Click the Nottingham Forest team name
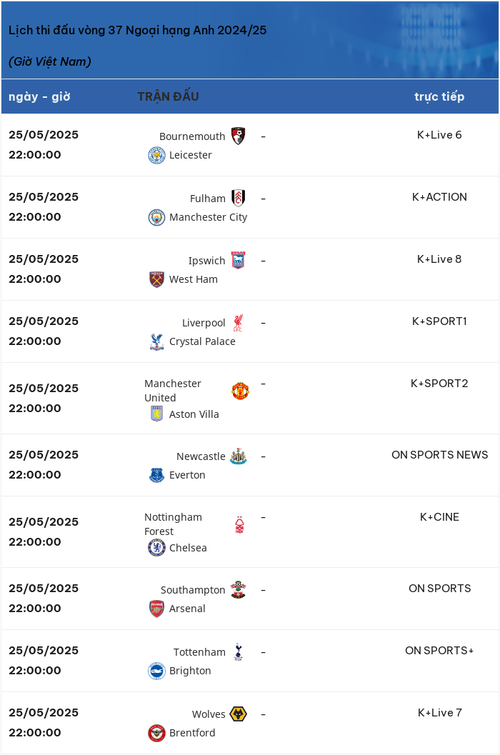 tap(173, 524)
